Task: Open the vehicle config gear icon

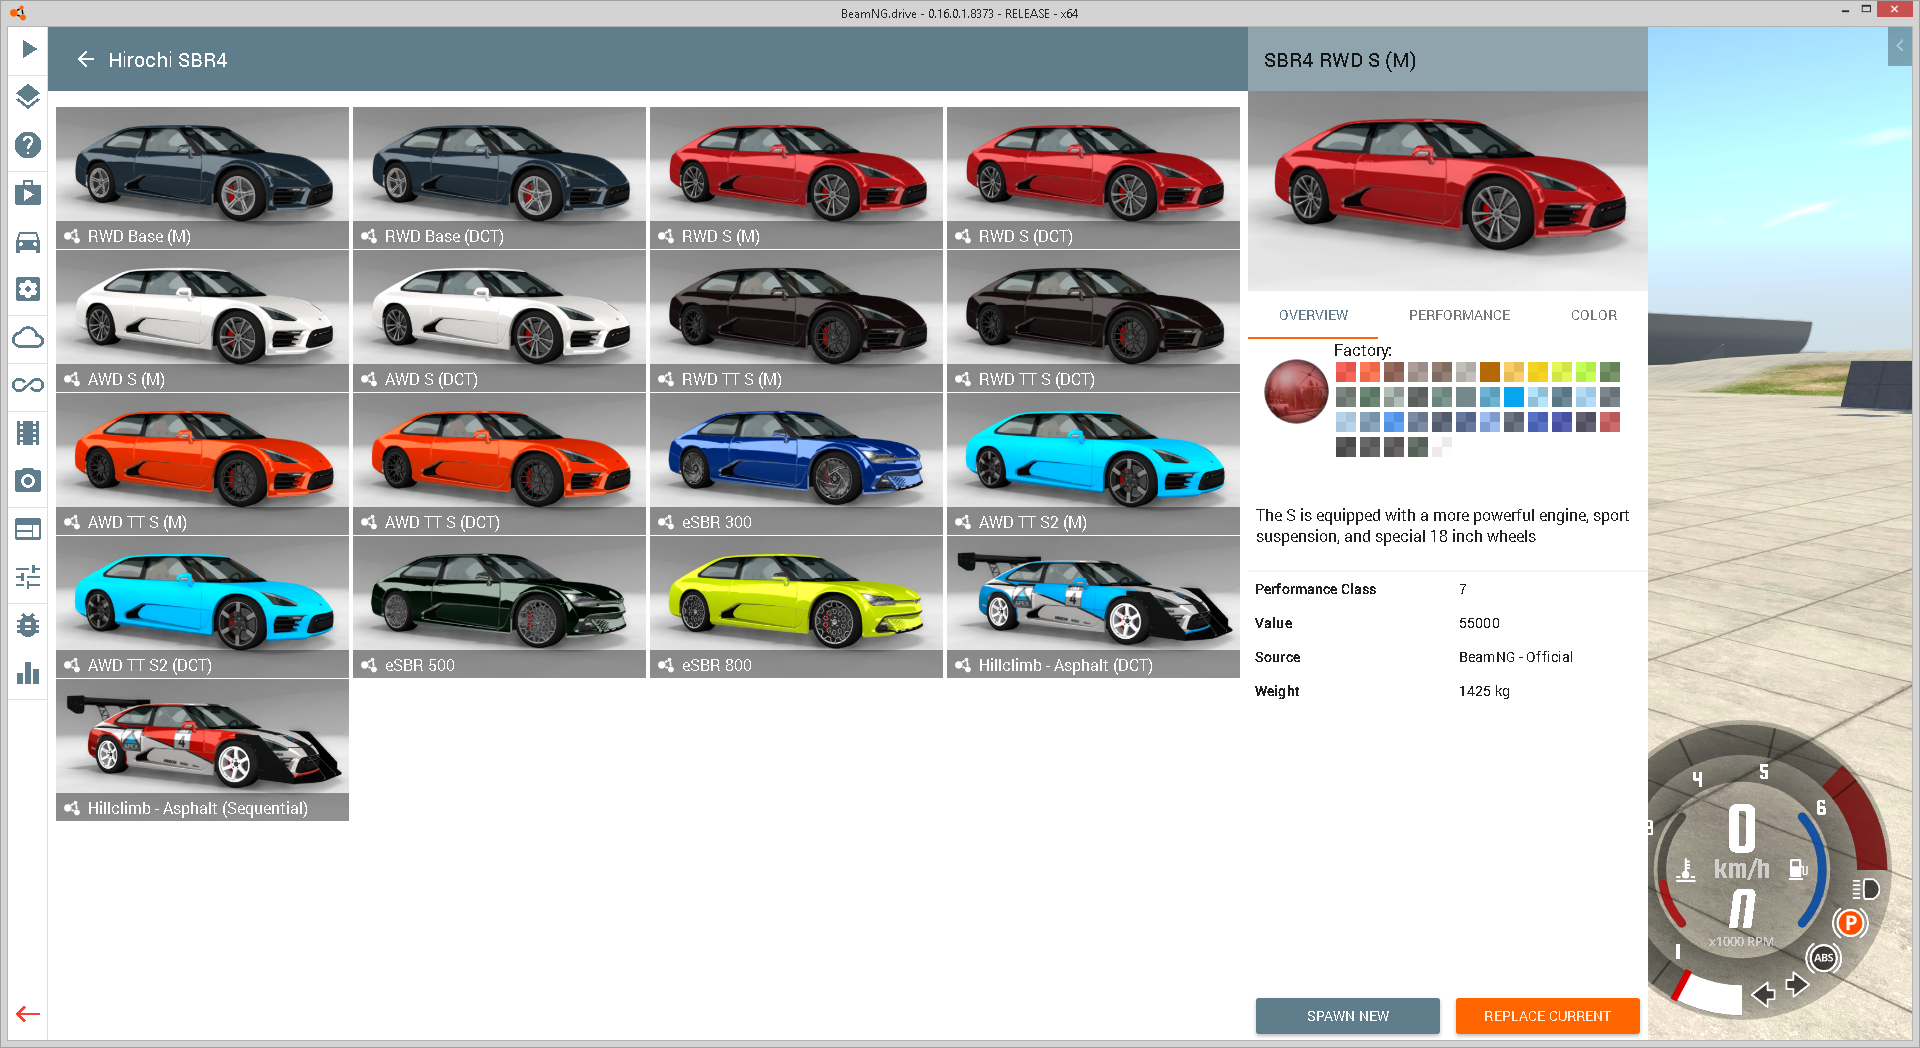Action: [28, 289]
